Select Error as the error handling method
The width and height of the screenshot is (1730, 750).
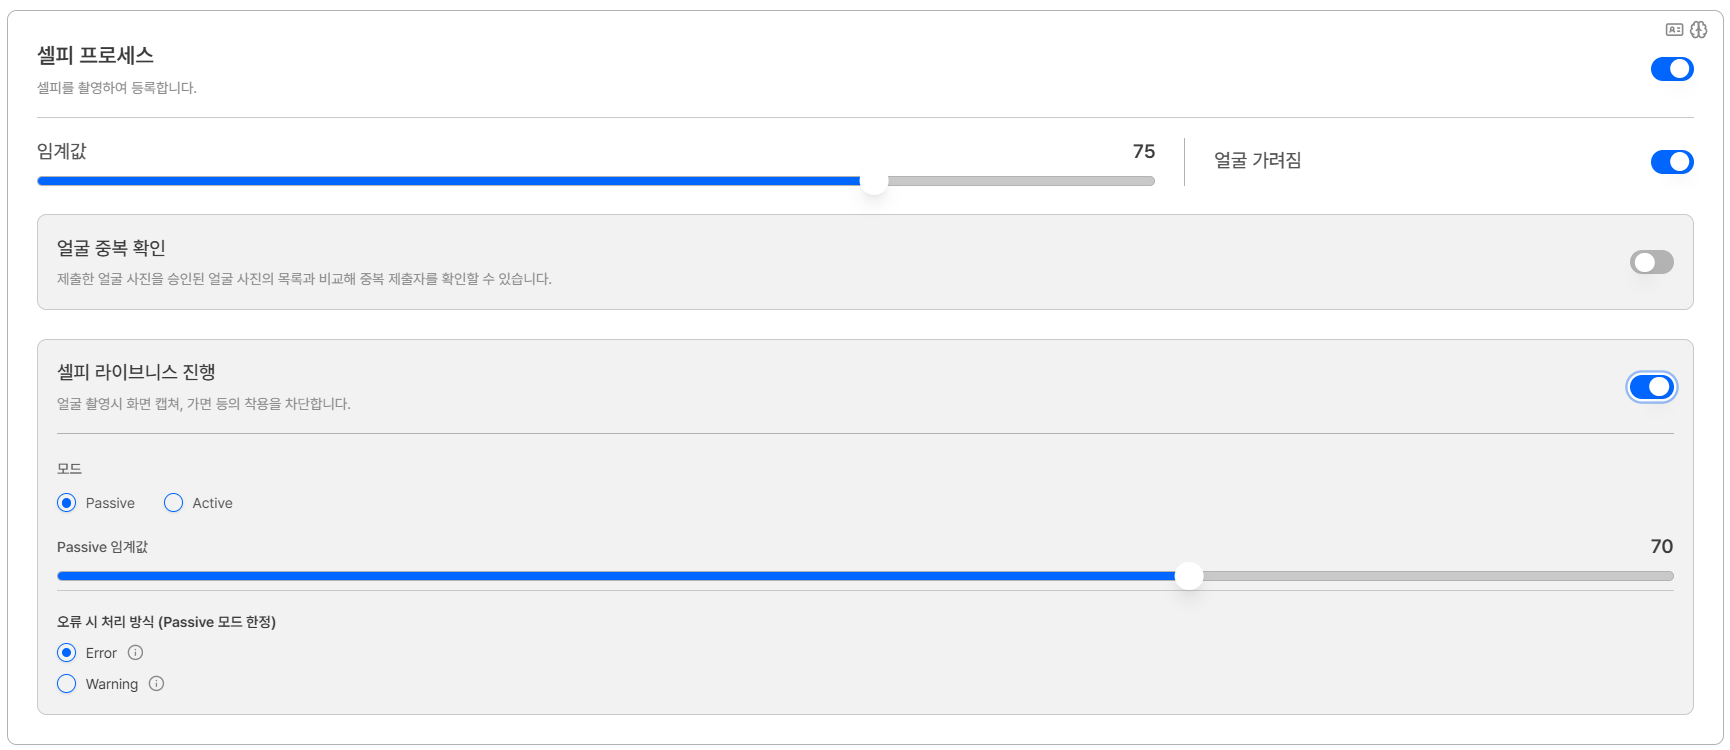[67, 653]
